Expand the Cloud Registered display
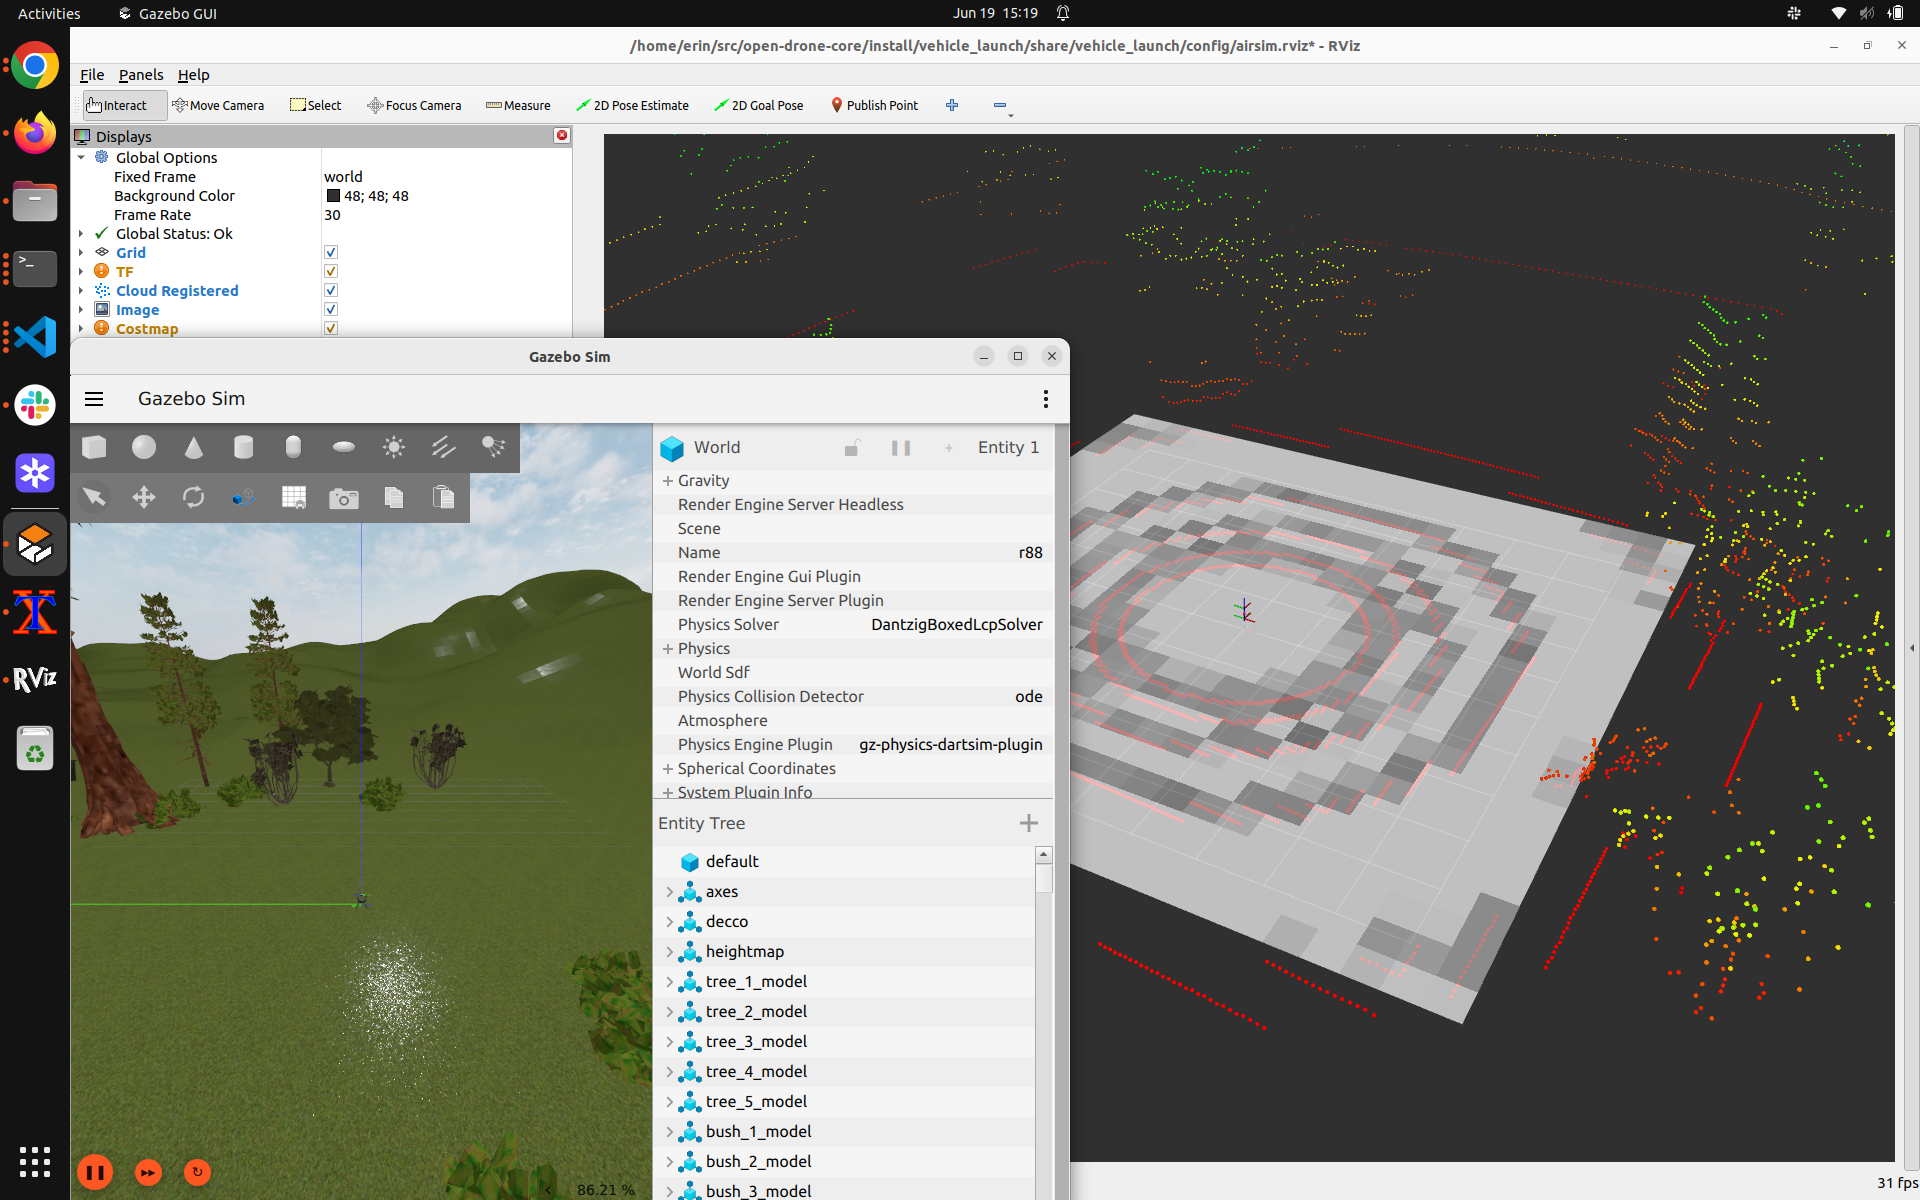 [81, 291]
